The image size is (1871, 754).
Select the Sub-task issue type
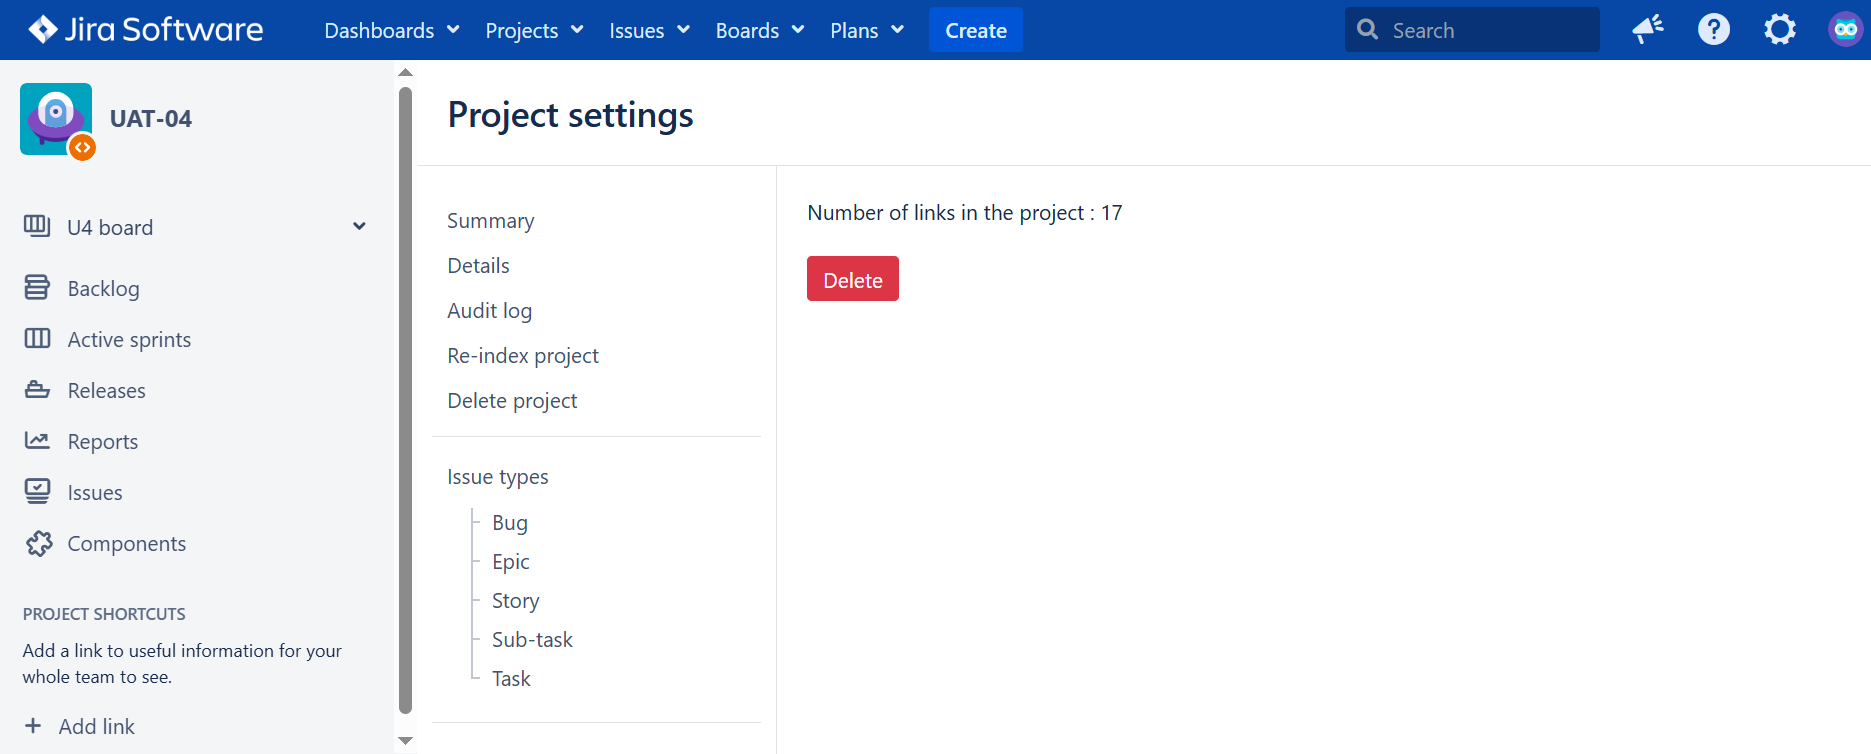[x=532, y=640]
